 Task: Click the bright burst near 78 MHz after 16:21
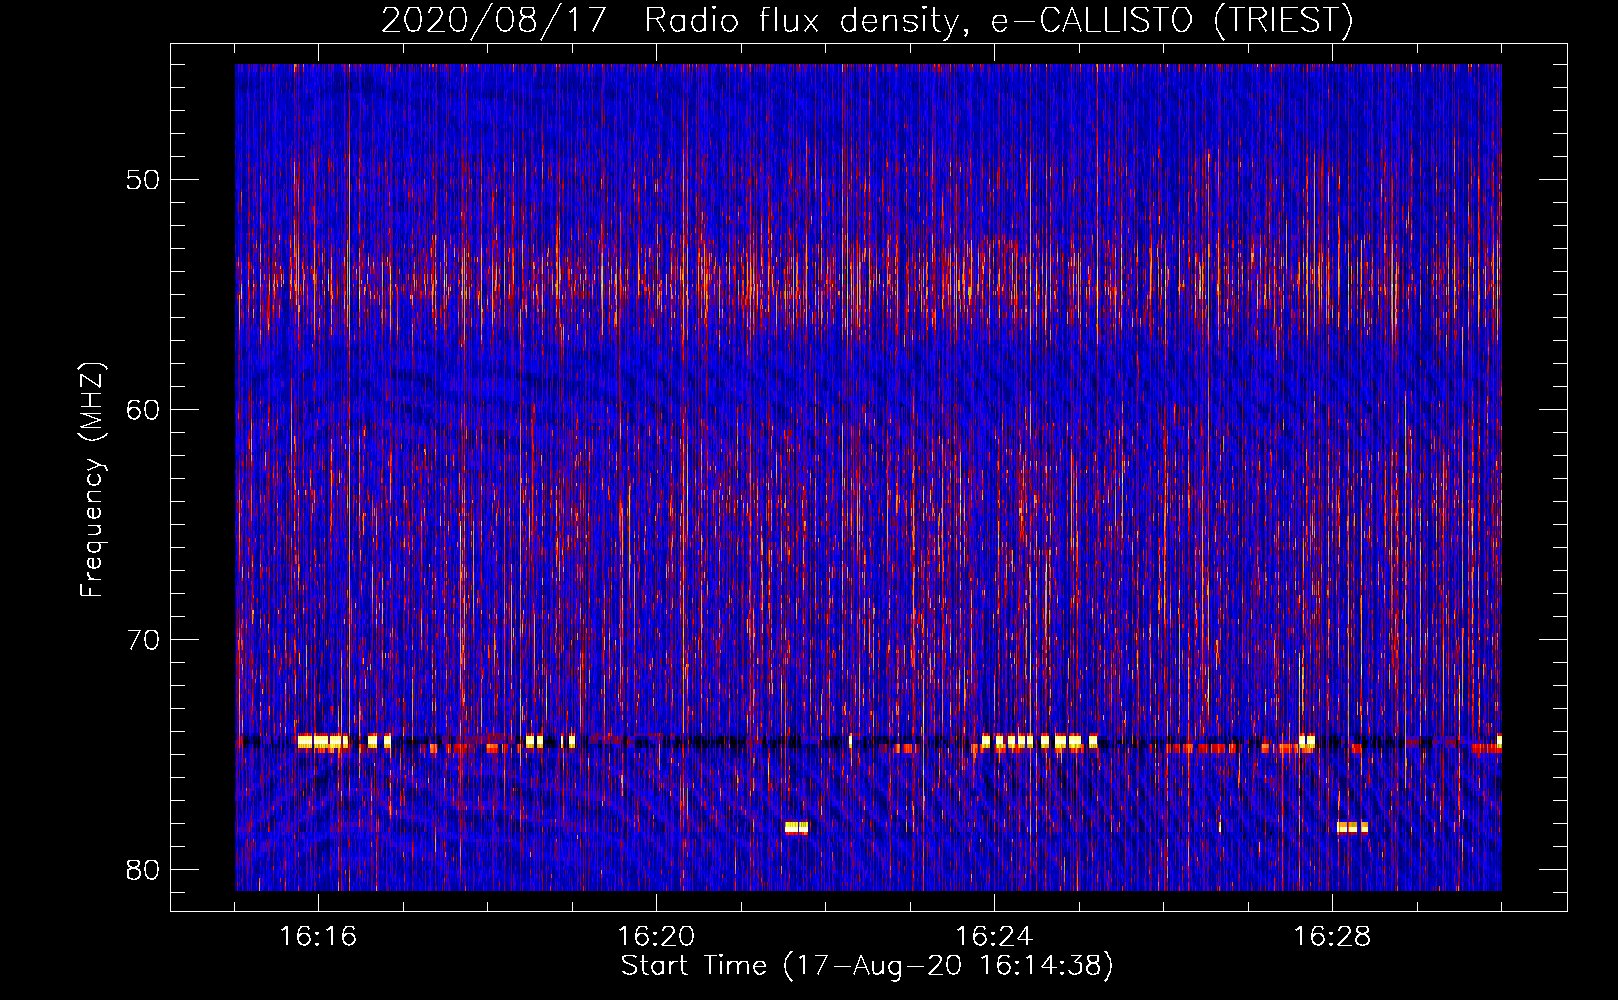pos(796,827)
